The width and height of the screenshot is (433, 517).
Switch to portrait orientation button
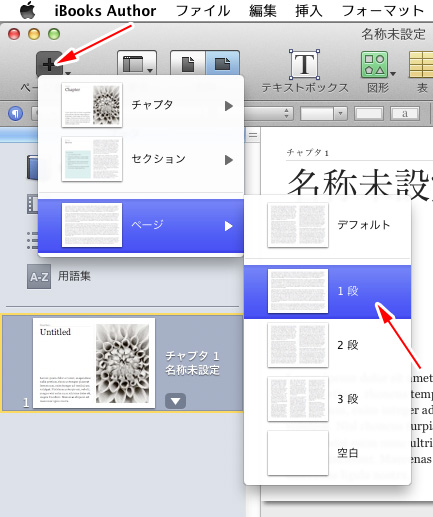(x=188, y=64)
